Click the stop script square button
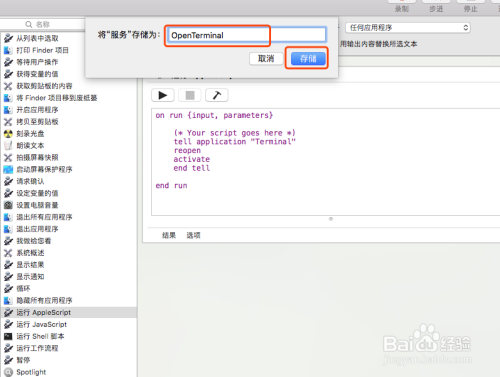Viewport: 500px width, 377px height. 190,95
